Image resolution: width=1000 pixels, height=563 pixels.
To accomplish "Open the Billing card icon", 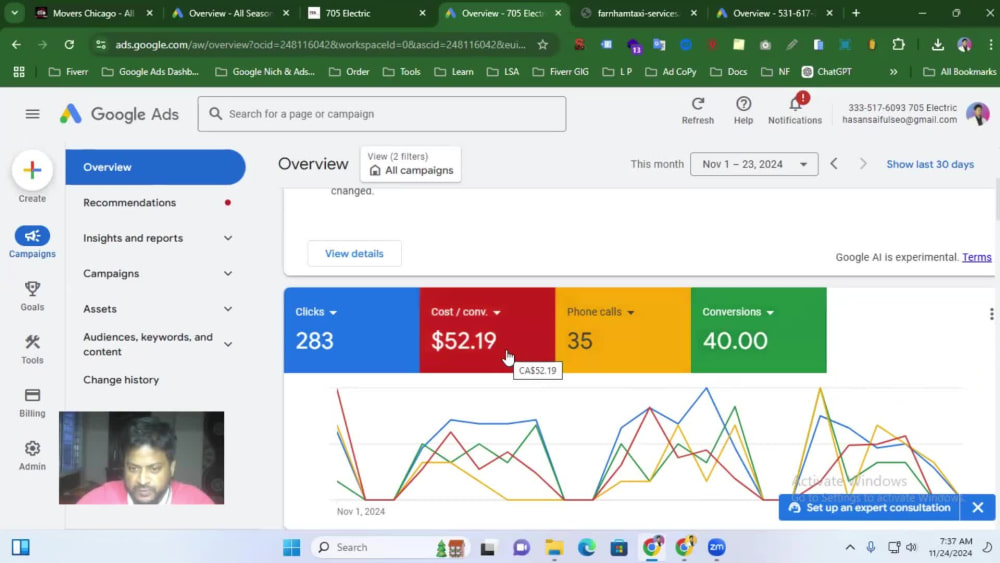I will tap(32, 395).
